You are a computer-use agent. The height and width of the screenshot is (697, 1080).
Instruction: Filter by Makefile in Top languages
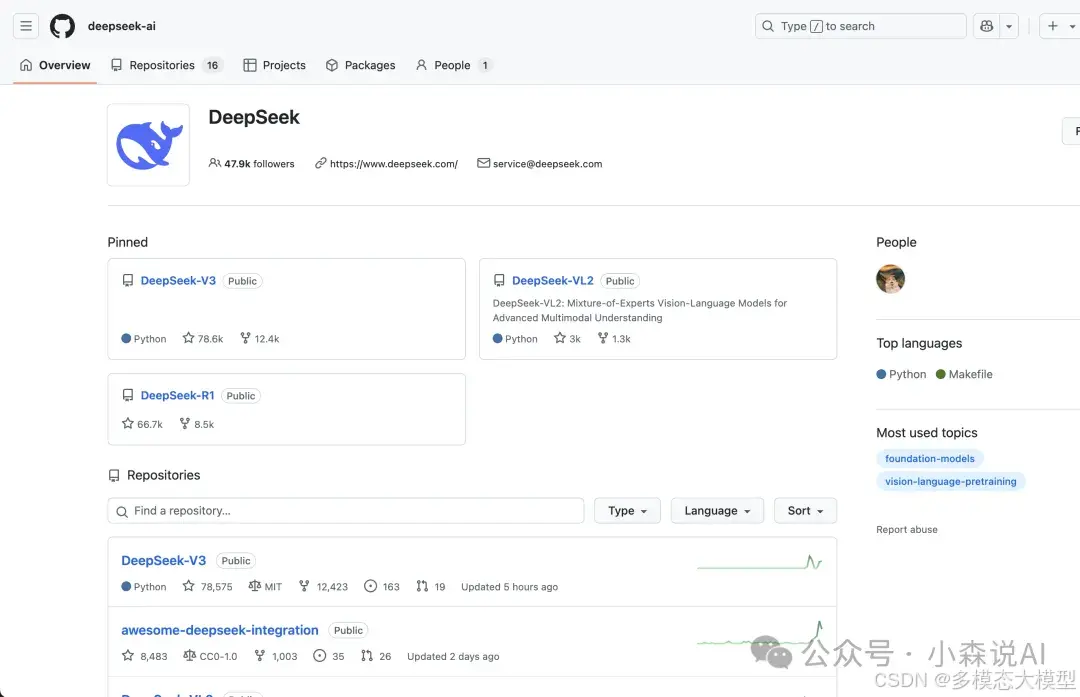click(964, 375)
